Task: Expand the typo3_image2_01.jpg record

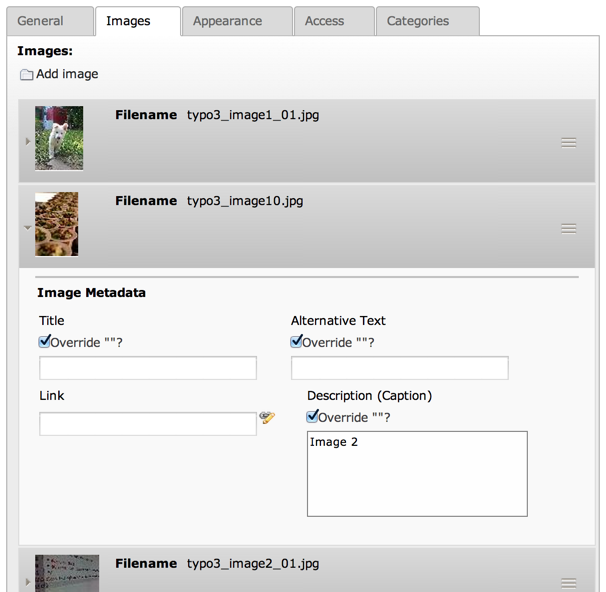Action: (x=27, y=582)
